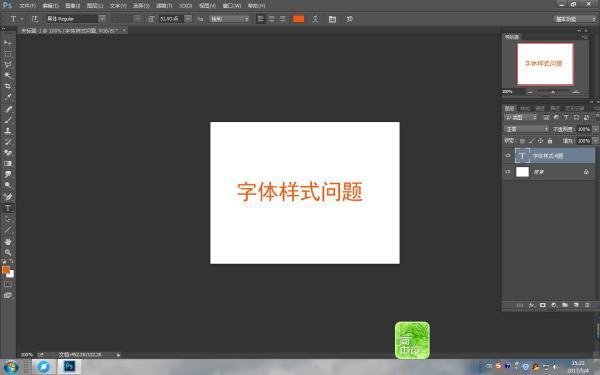Toggle text orientation in options bar
Image resolution: width=600 pixels, height=375 pixels.
tap(35, 19)
